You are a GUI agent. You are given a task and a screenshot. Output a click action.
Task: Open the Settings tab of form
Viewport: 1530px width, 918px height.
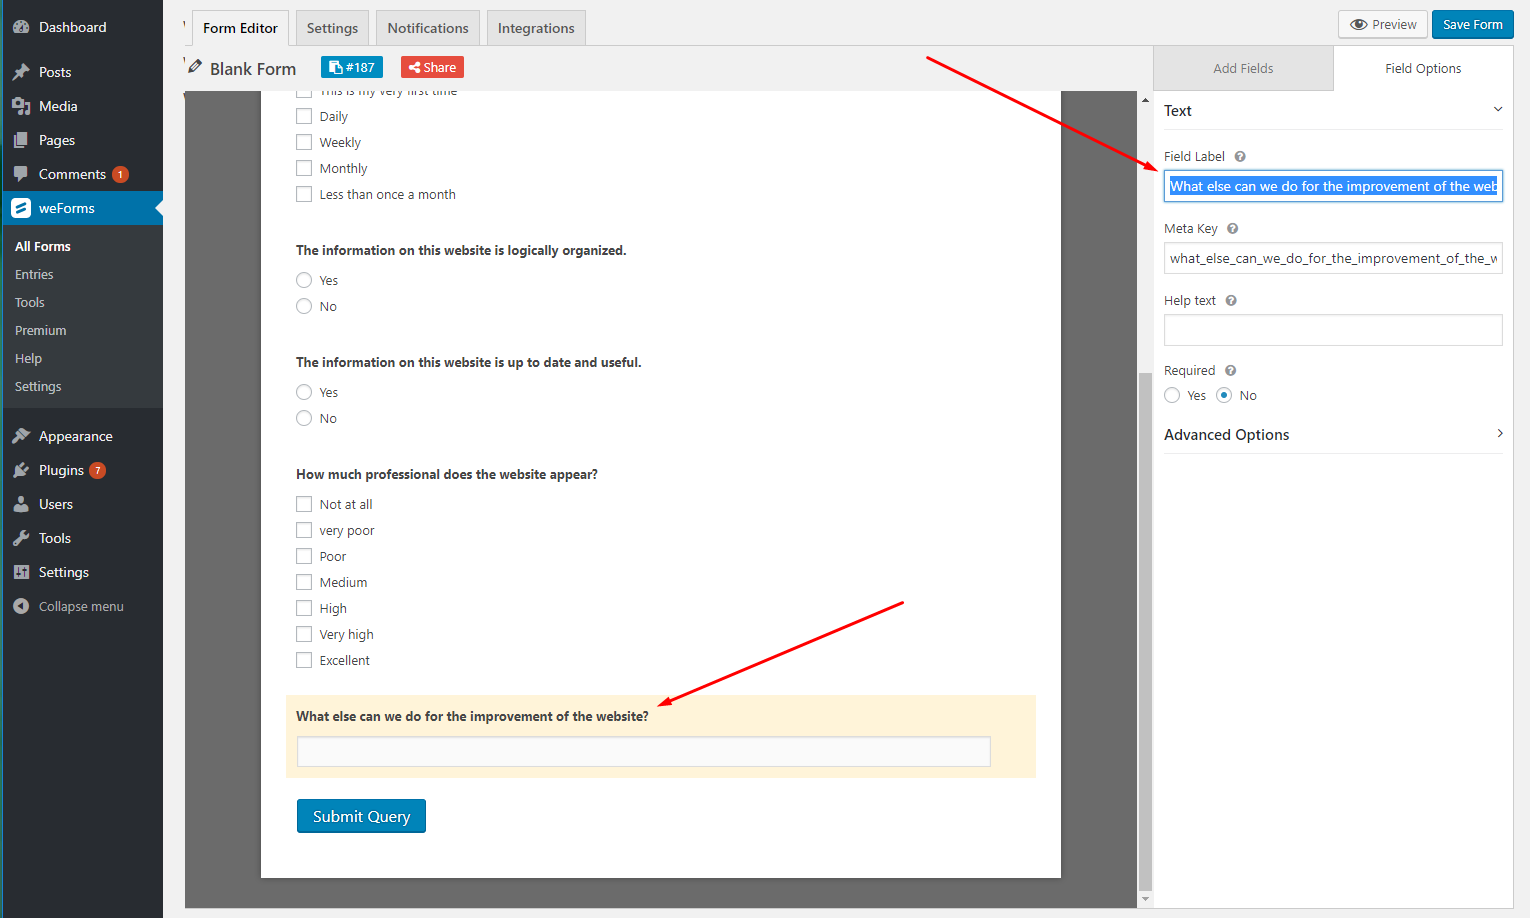[x=332, y=28]
